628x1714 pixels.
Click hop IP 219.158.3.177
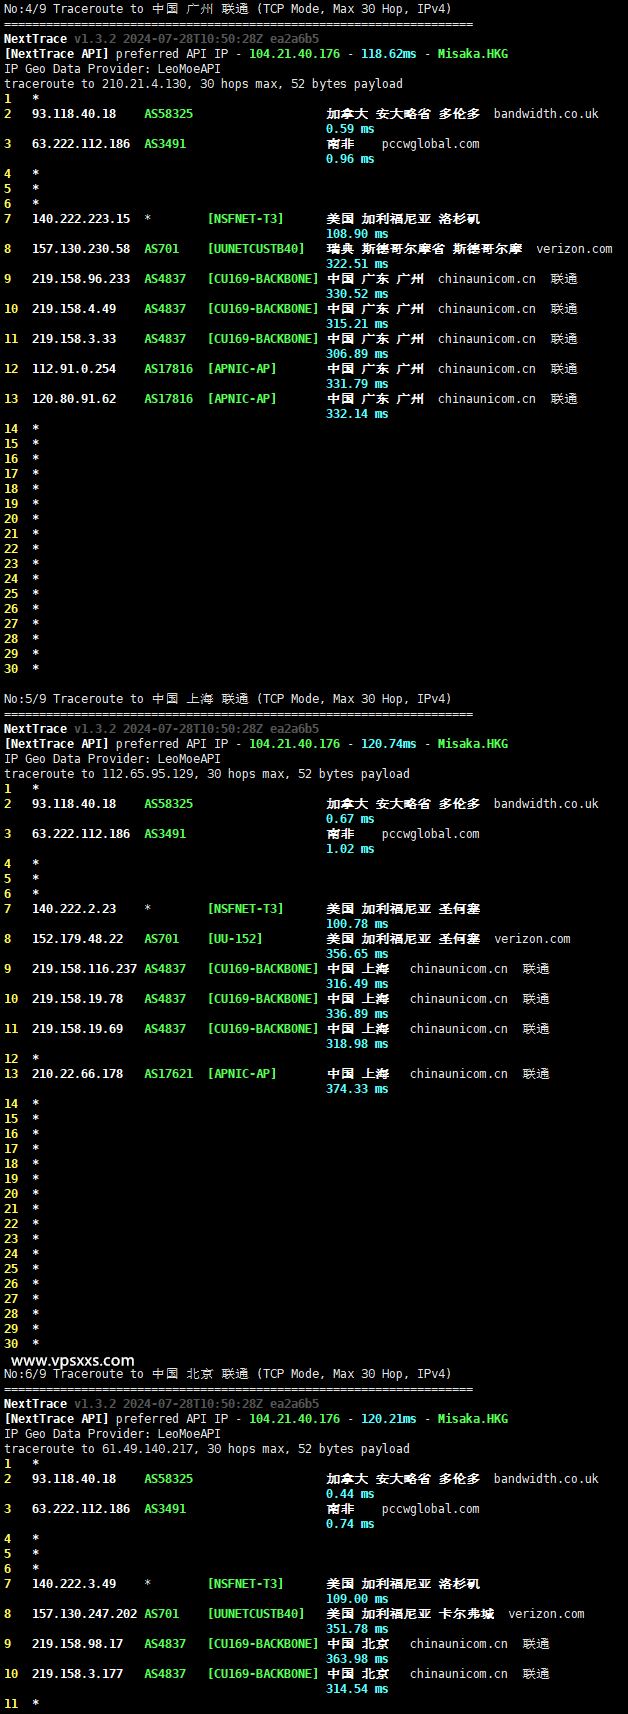click(x=78, y=1674)
